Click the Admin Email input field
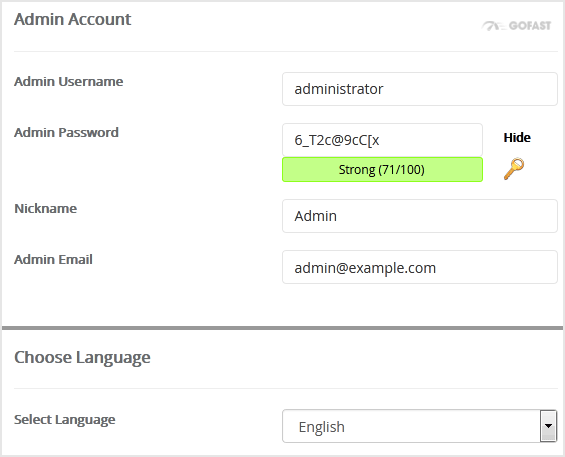The height and width of the screenshot is (457, 565). (x=420, y=267)
